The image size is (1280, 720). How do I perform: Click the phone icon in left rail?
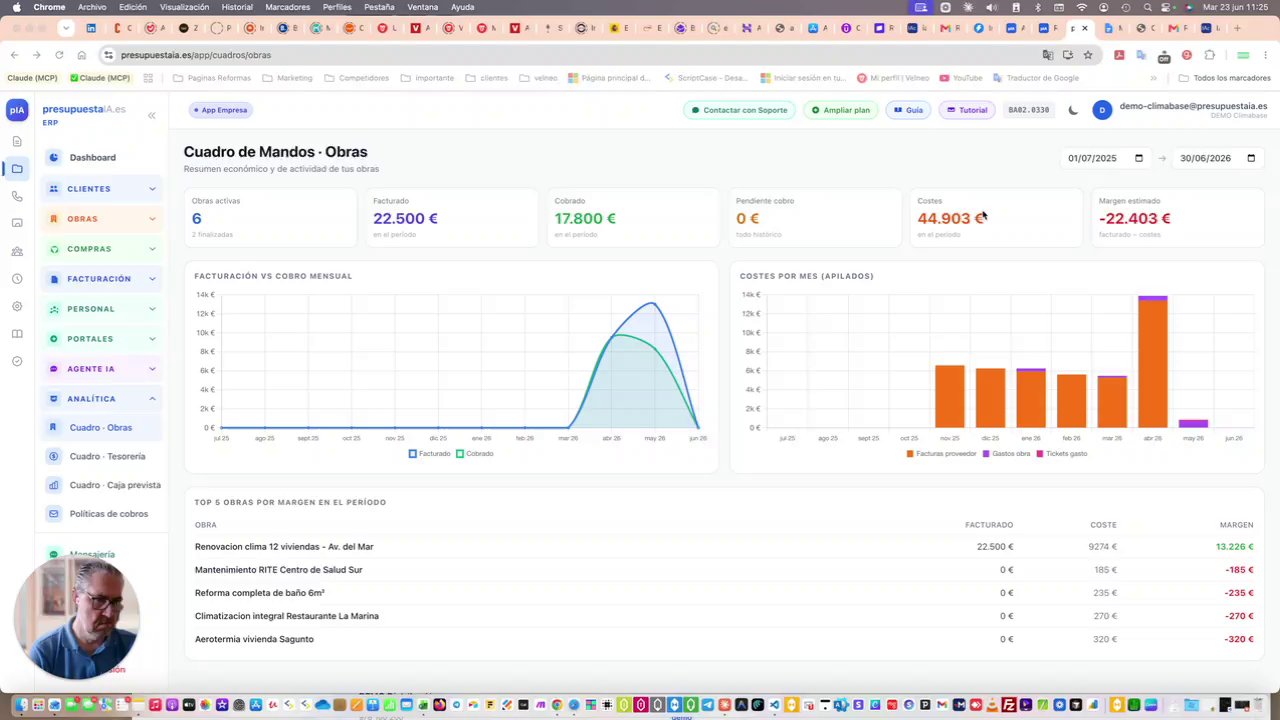(17, 196)
